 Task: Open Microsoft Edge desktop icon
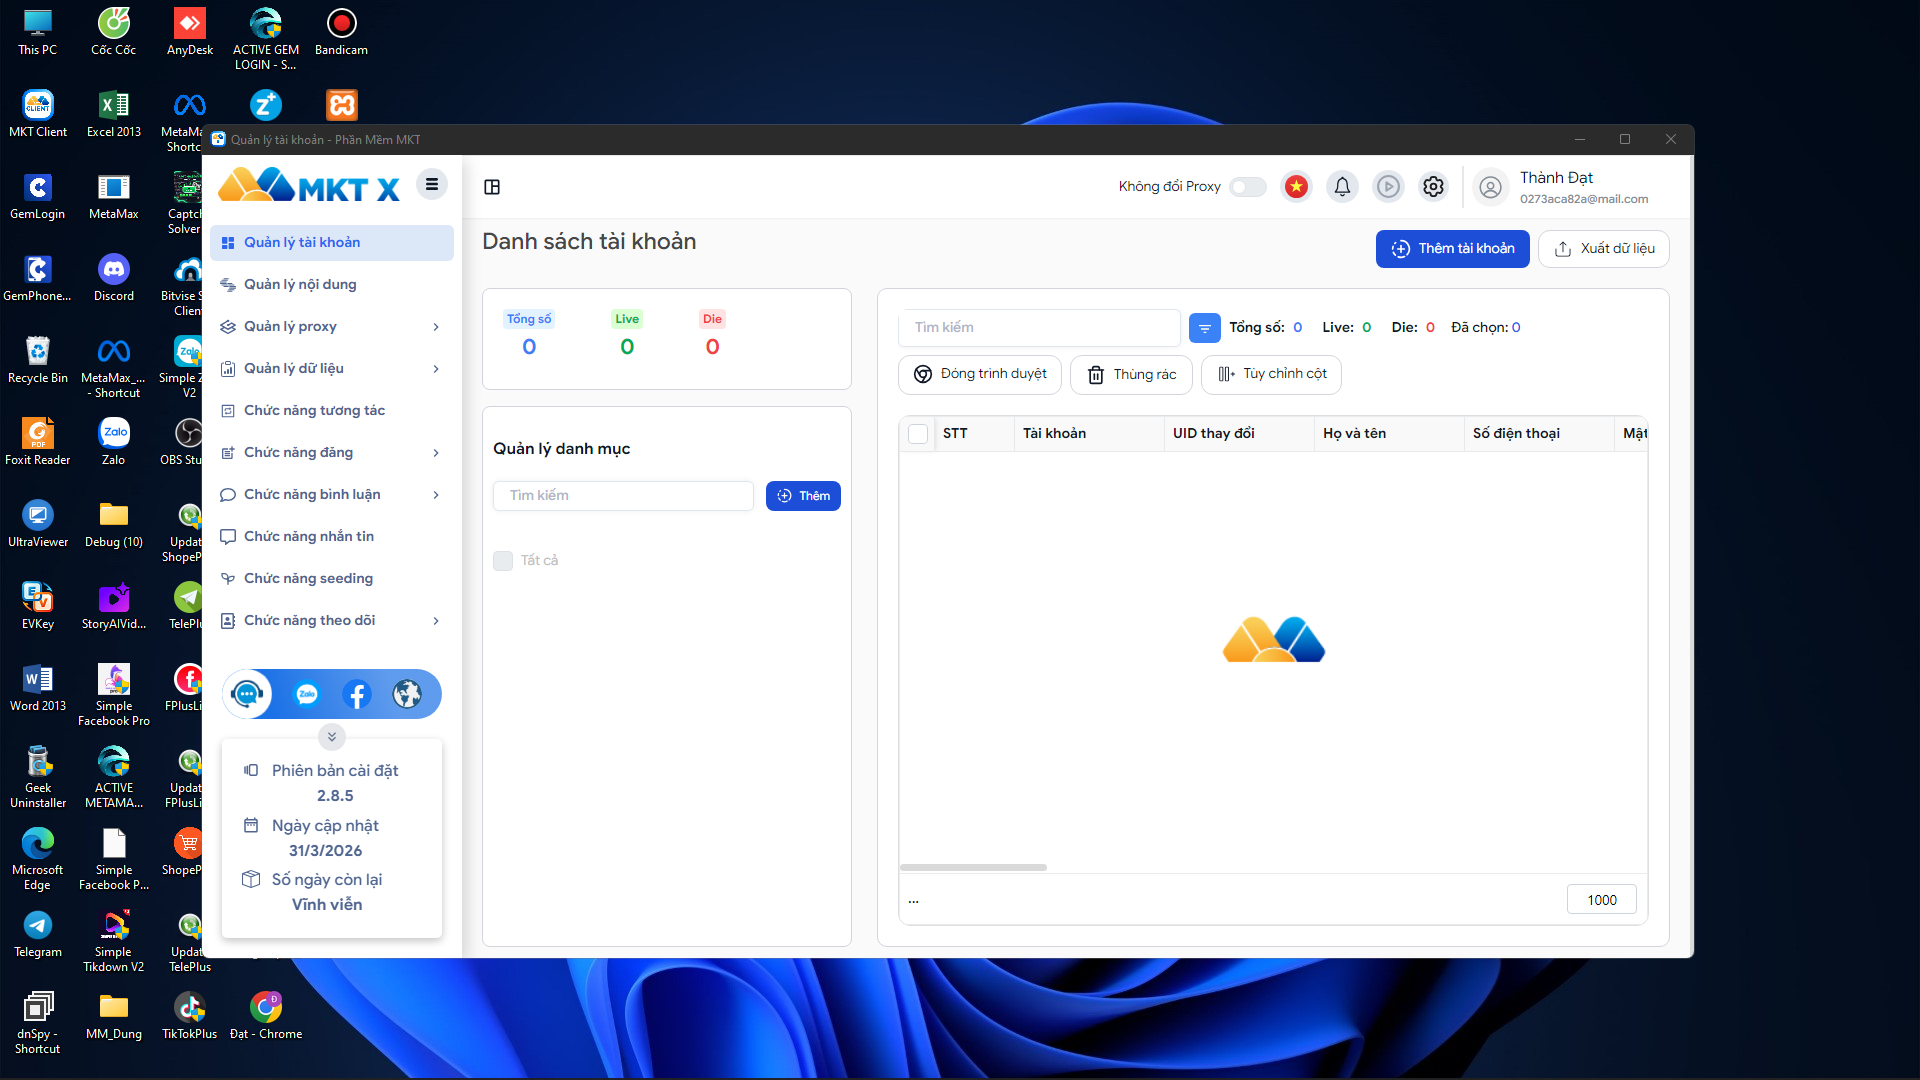pos(38,860)
